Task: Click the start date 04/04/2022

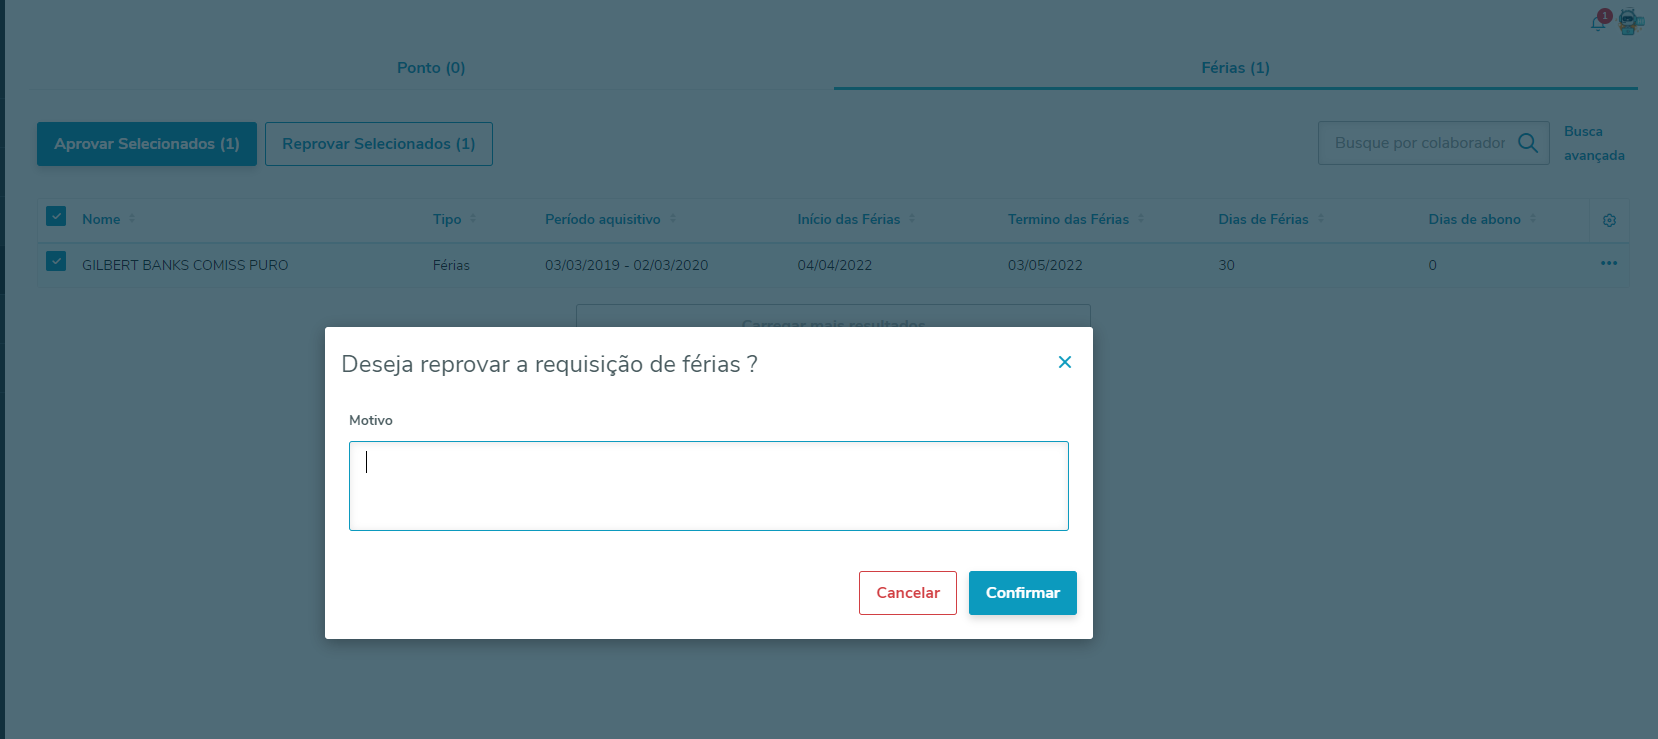Action: click(835, 265)
